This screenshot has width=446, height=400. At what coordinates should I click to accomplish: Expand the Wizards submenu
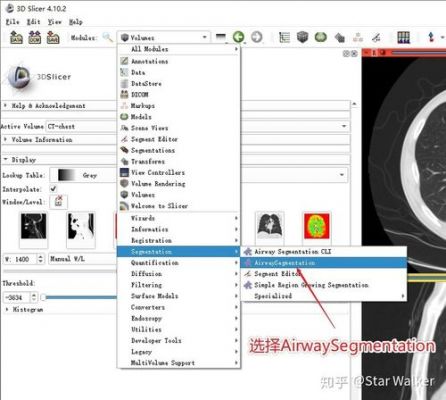pos(179,218)
